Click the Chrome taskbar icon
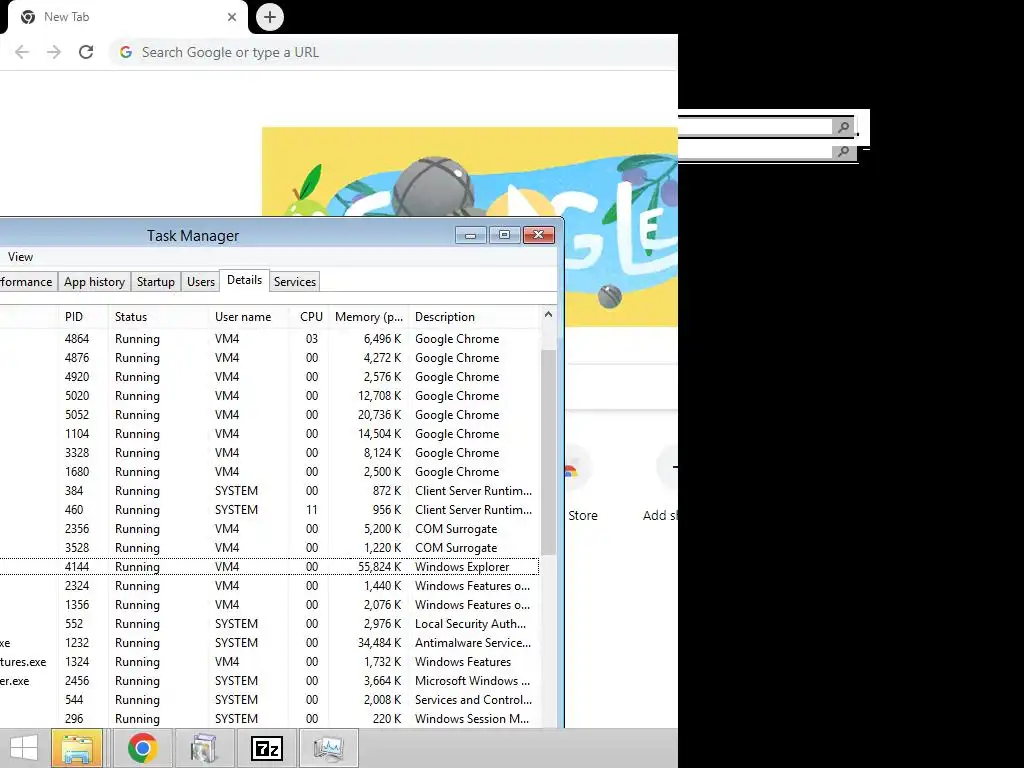Viewport: 1024px width, 768px height. tap(142, 748)
